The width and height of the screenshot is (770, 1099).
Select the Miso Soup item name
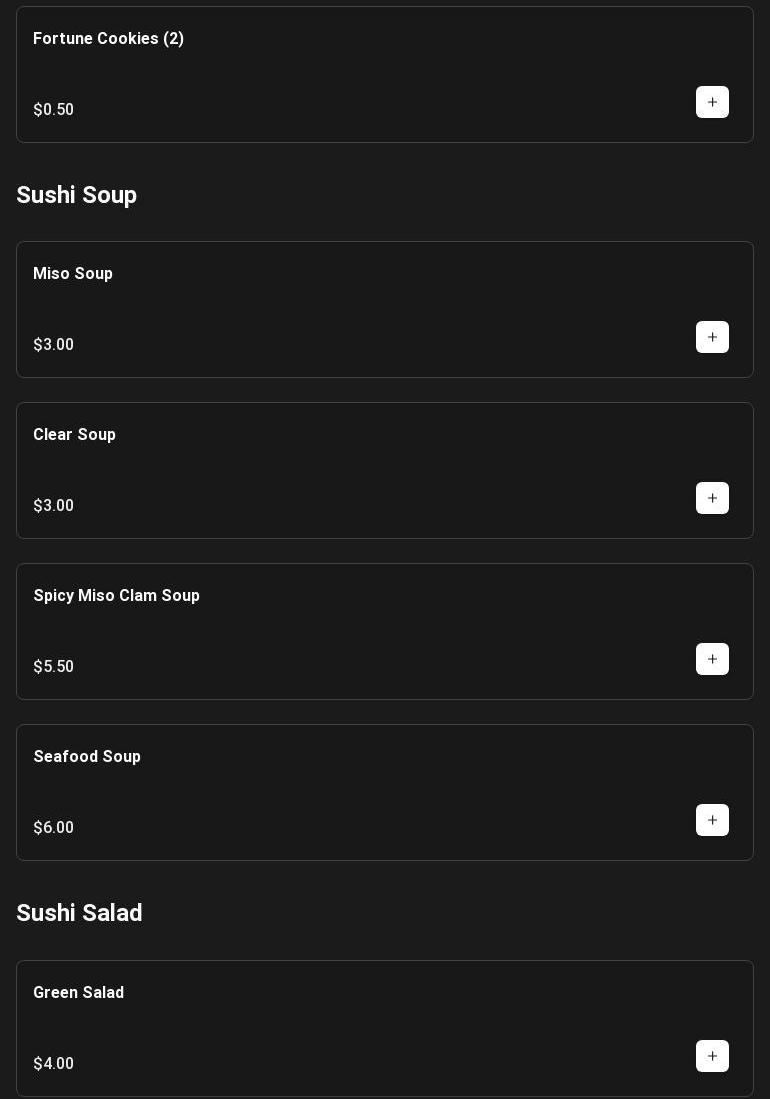[73, 274]
